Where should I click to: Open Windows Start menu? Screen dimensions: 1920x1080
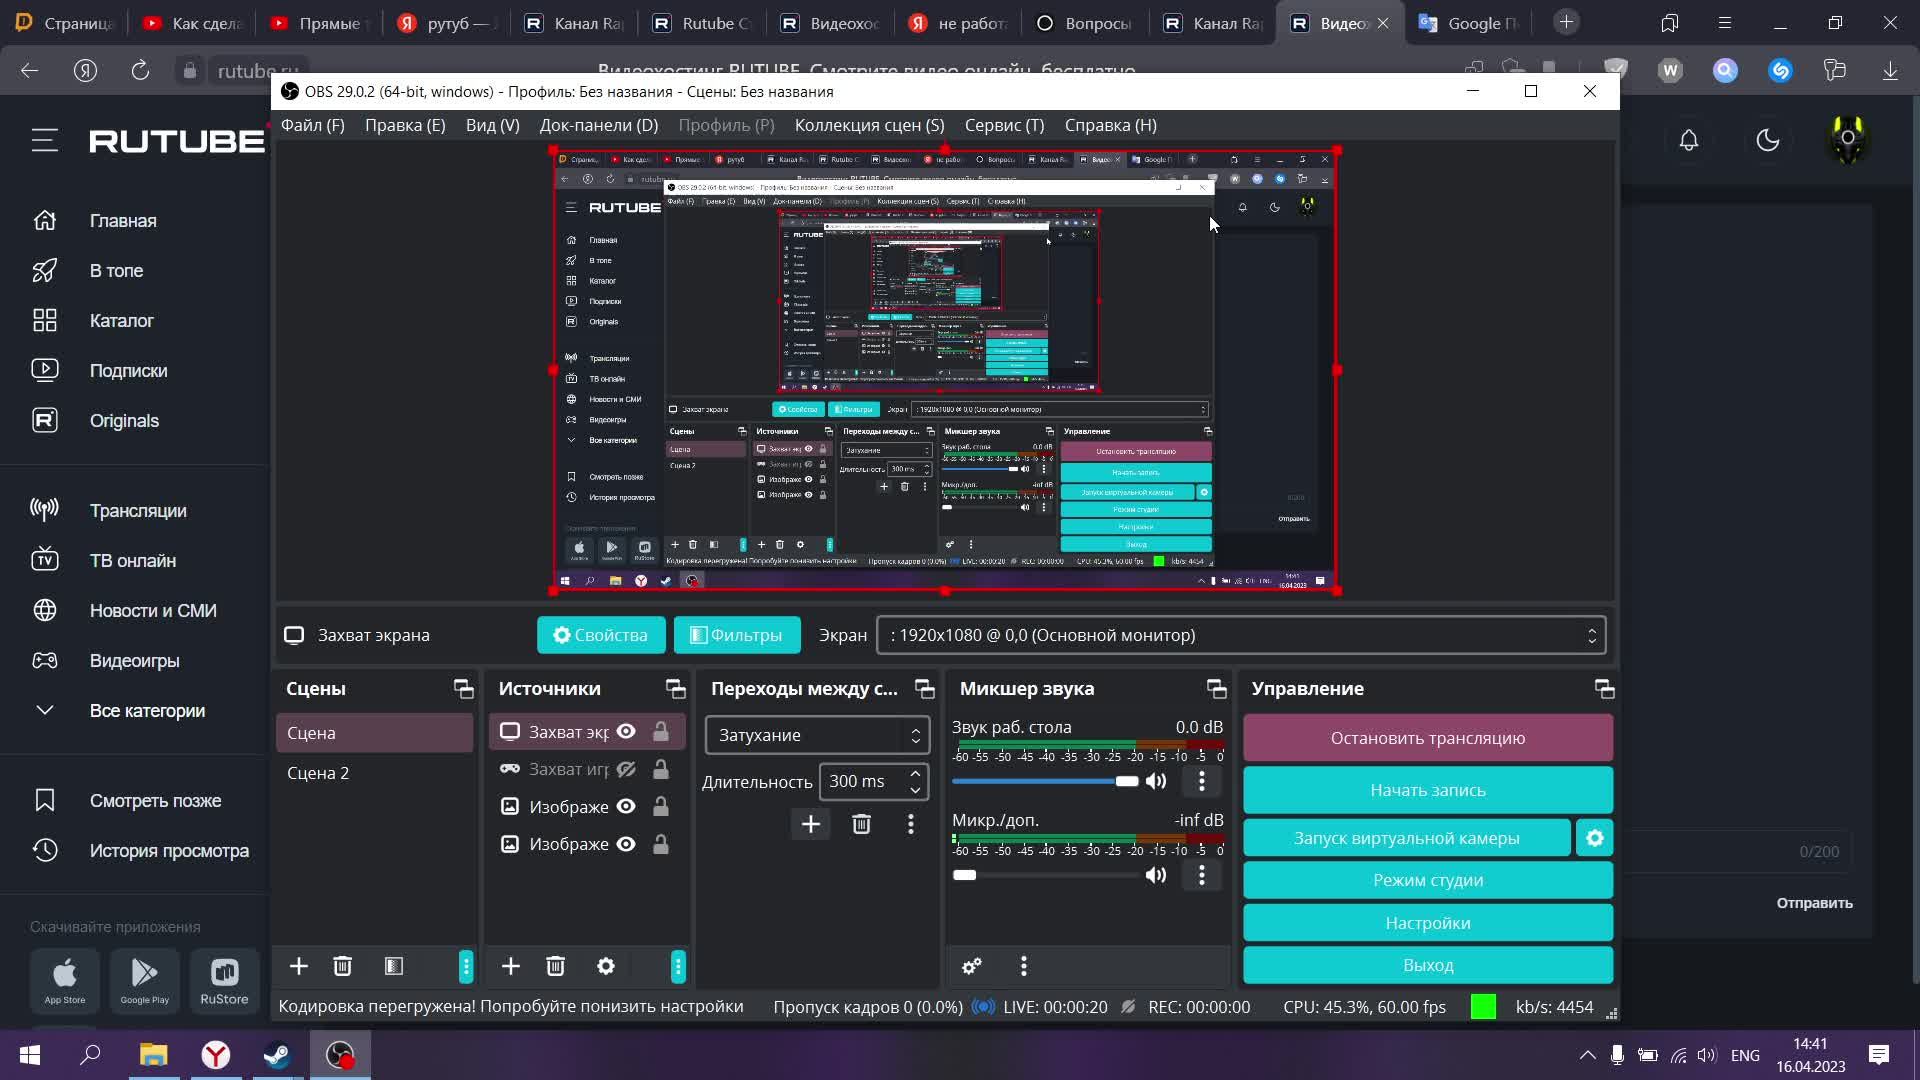pyautogui.click(x=30, y=1055)
